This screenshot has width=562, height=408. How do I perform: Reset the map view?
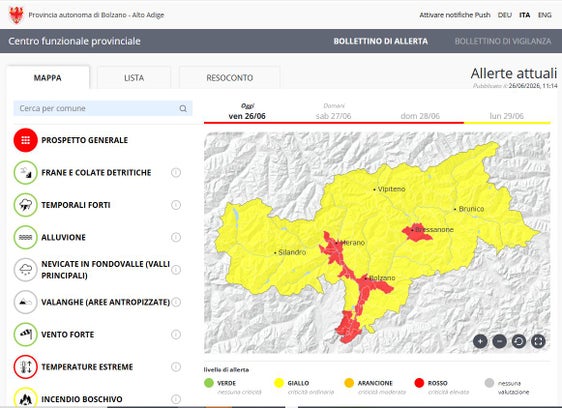pyautogui.click(x=519, y=341)
